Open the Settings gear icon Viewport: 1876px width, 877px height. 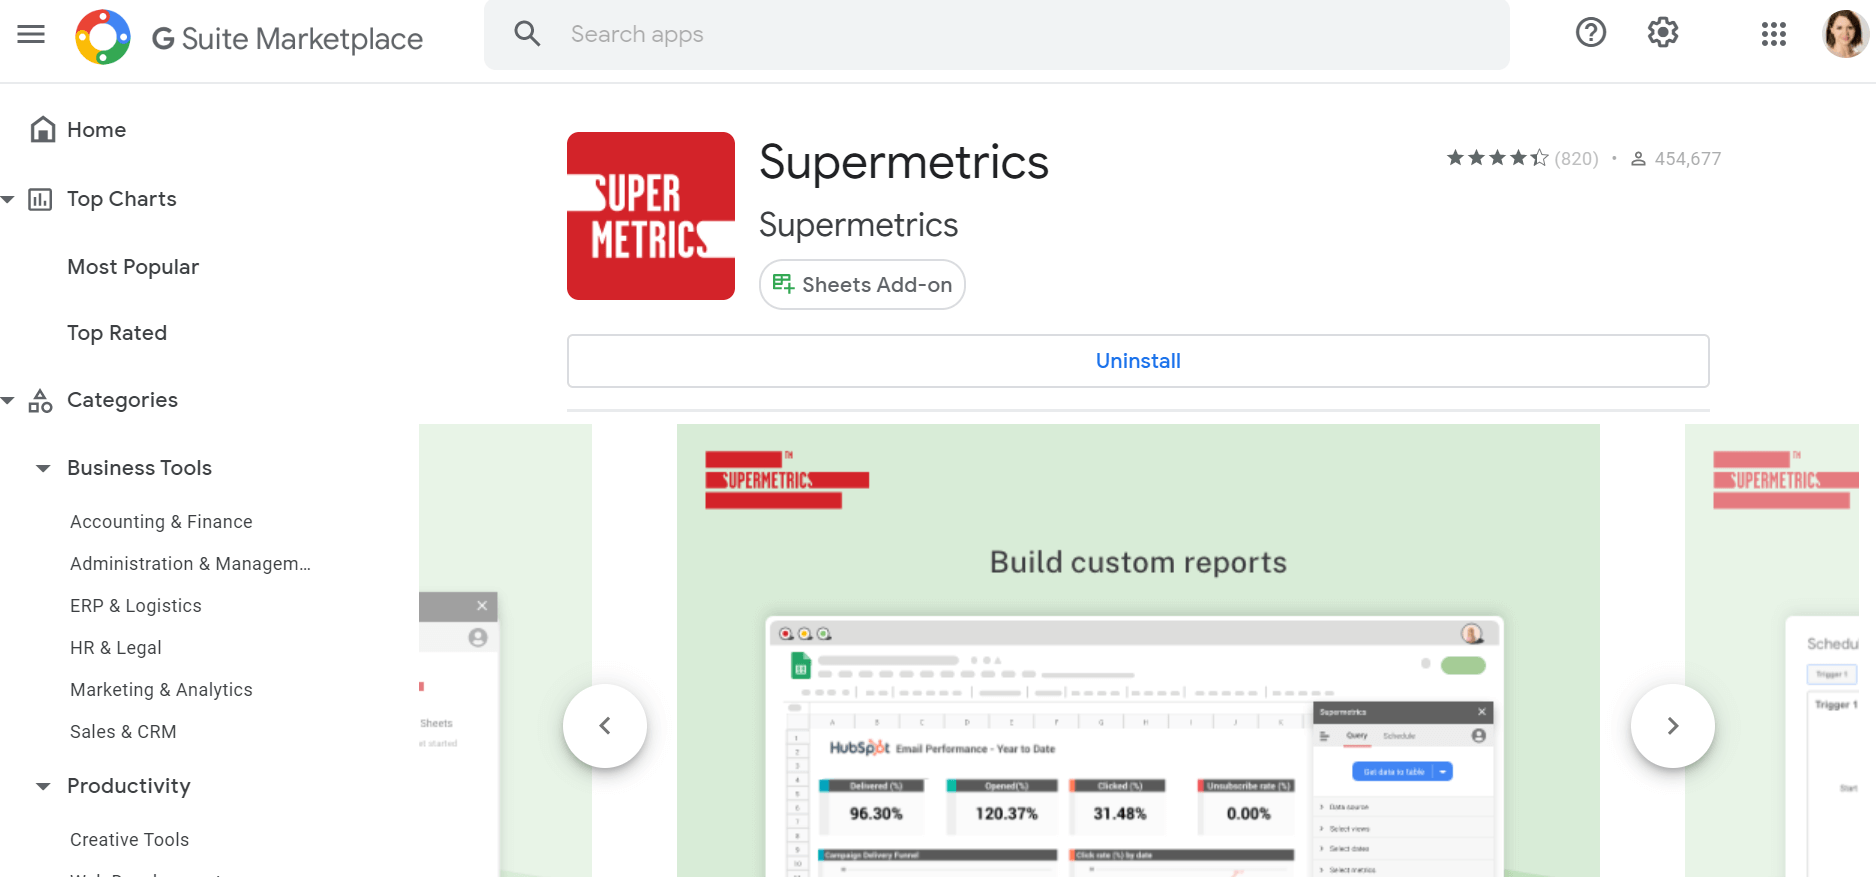(x=1662, y=33)
